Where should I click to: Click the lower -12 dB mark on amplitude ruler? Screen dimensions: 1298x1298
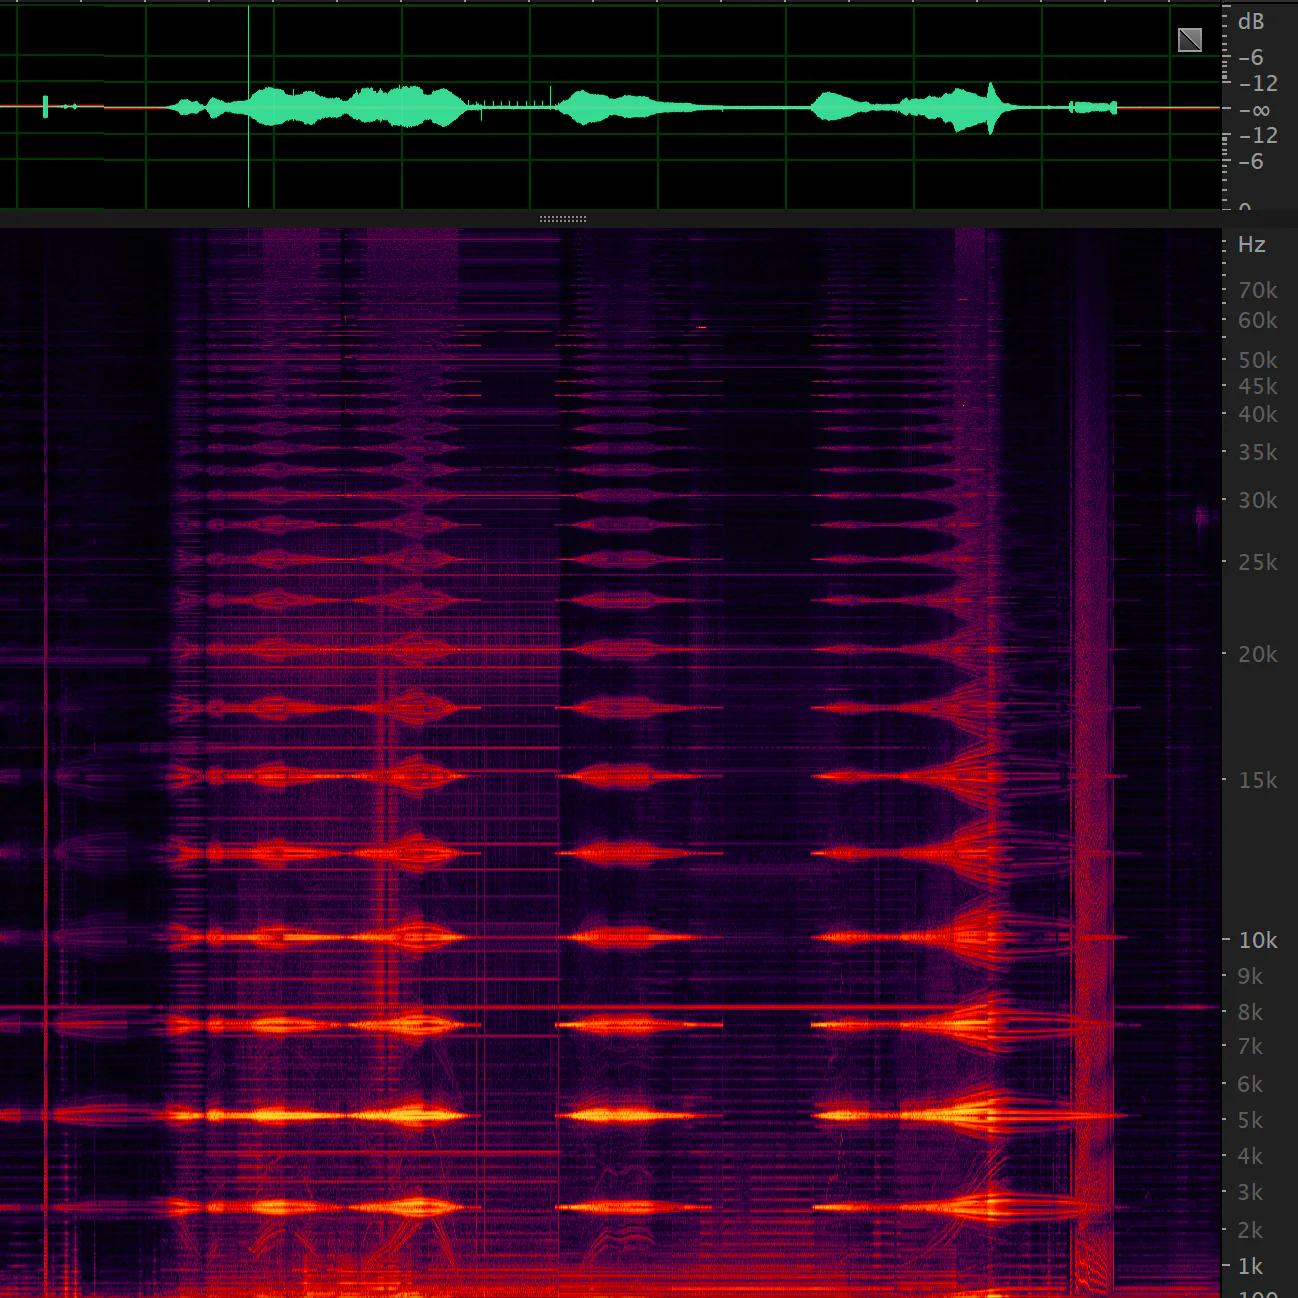click(1257, 136)
